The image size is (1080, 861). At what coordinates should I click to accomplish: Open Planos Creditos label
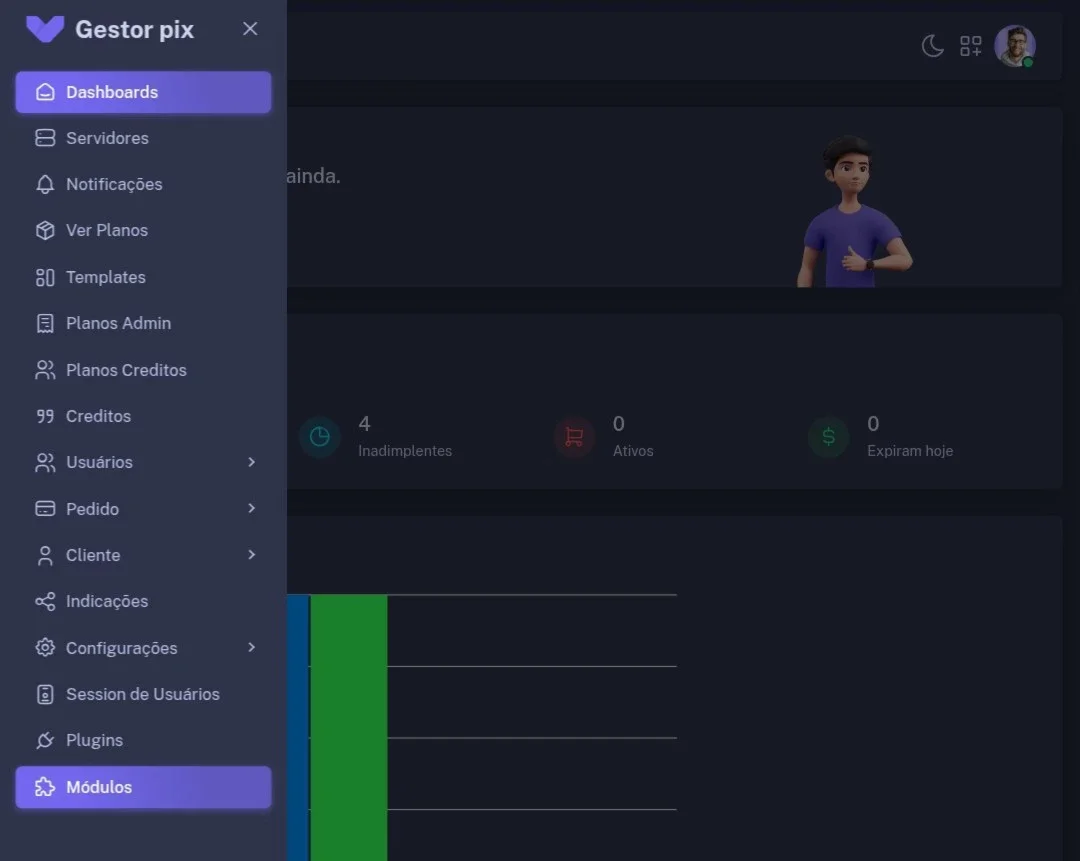click(126, 370)
